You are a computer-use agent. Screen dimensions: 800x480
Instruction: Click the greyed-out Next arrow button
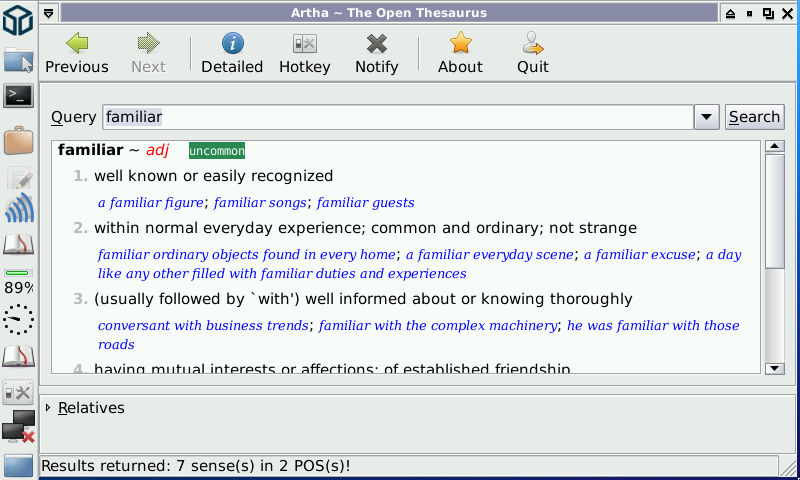click(x=148, y=53)
